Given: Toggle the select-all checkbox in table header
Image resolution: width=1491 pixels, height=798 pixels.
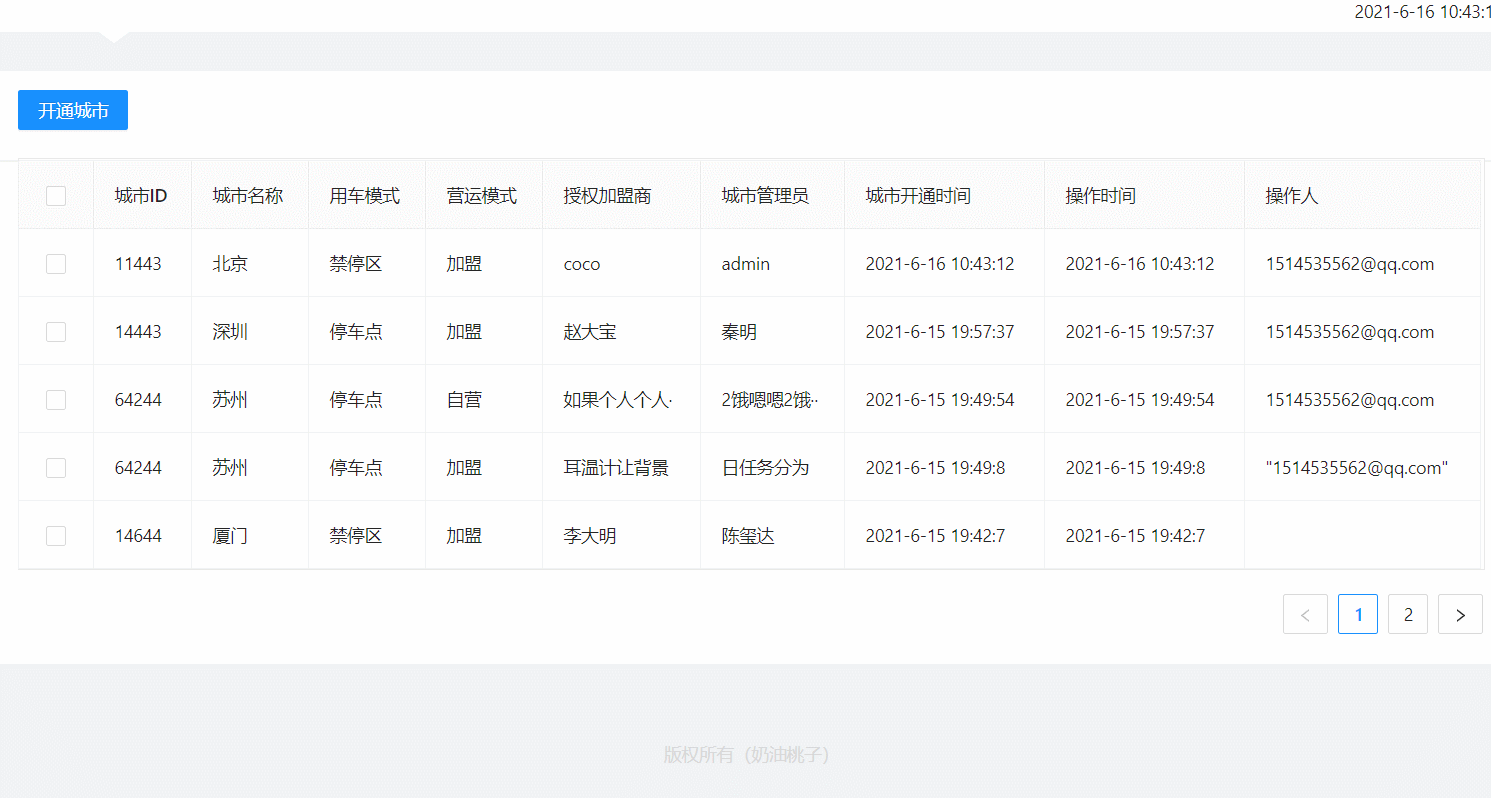Looking at the screenshot, I should point(56,196).
